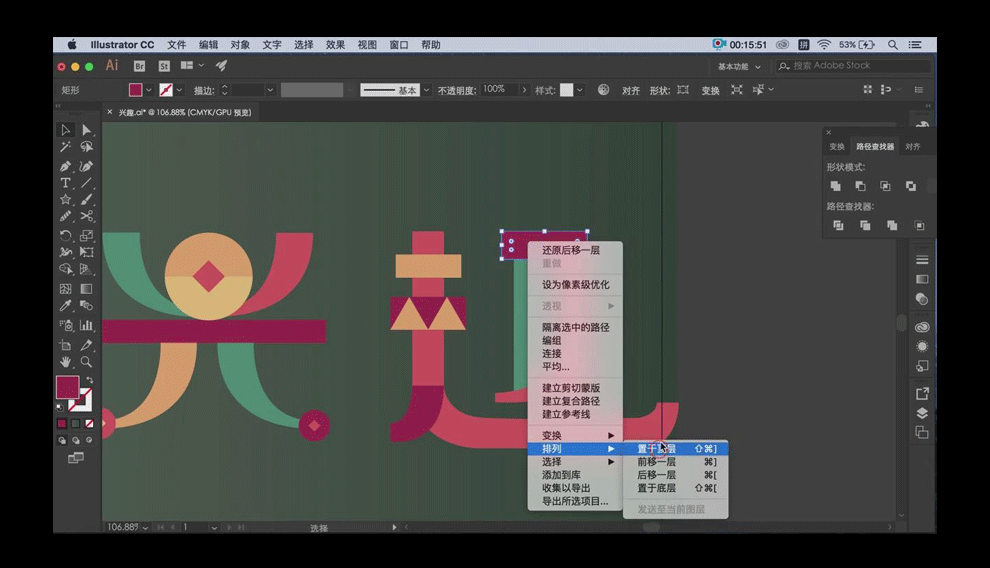Activate the Zoom magnifier tool

[x=87, y=362]
